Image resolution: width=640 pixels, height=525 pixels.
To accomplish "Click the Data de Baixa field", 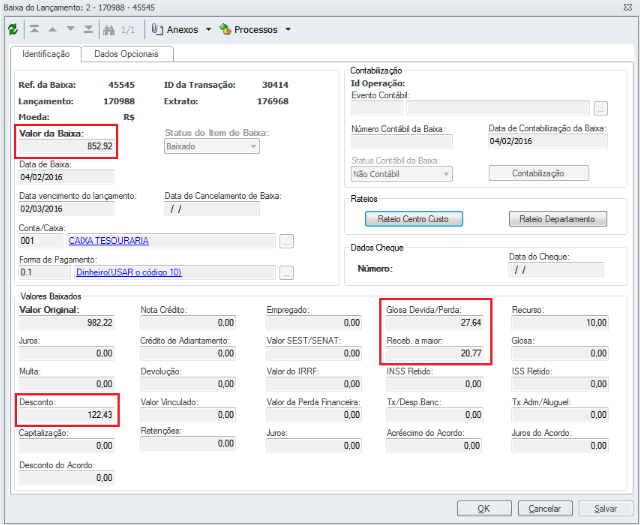I will (x=67, y=177).
